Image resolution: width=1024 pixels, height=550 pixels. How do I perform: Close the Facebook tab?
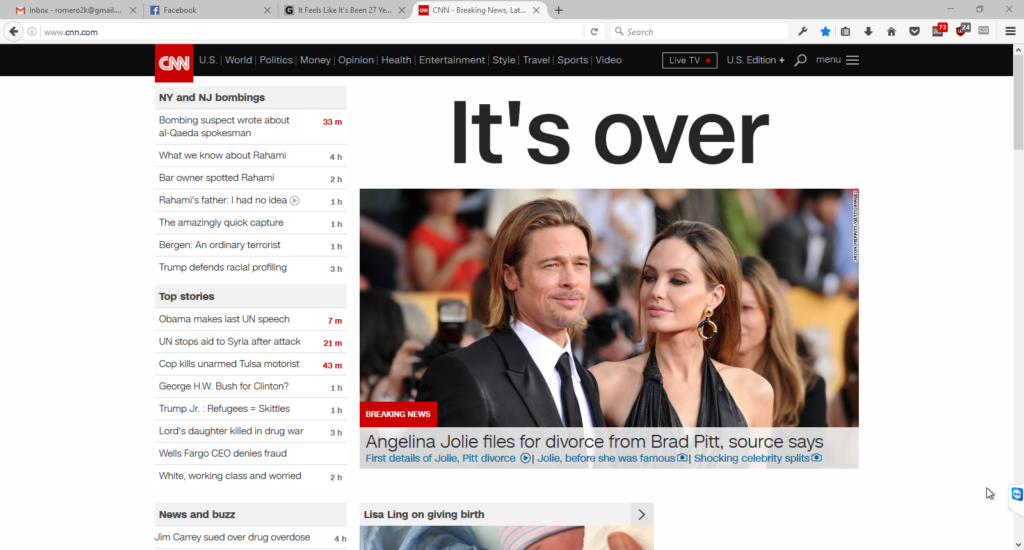point(267,10)
